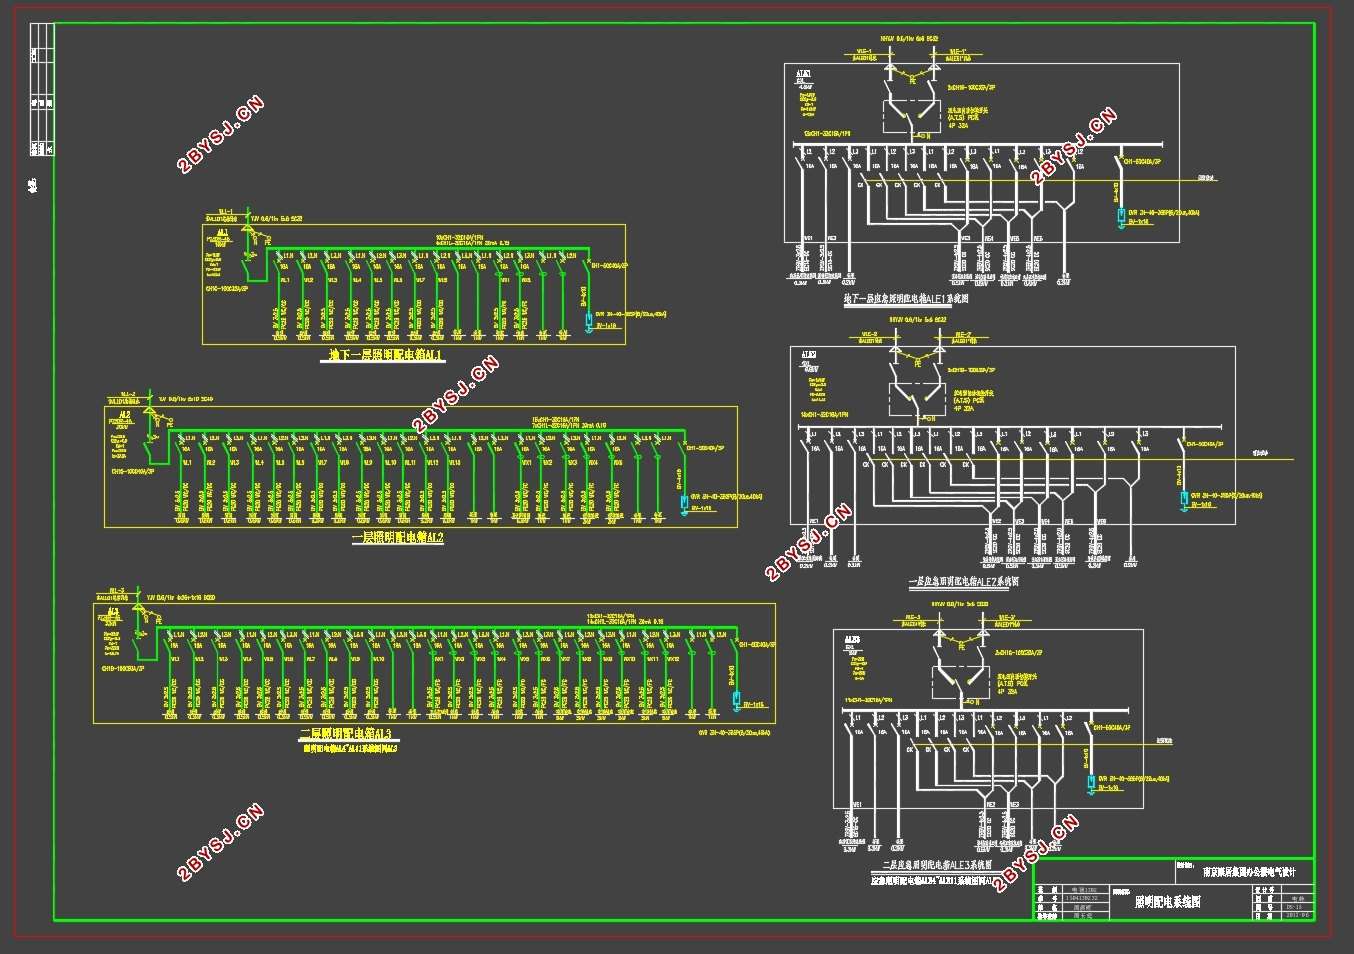1354x954 pixels.
Task: Click the '(A.T.S) PC级' text in ALE2
Action: pos(969,401)
